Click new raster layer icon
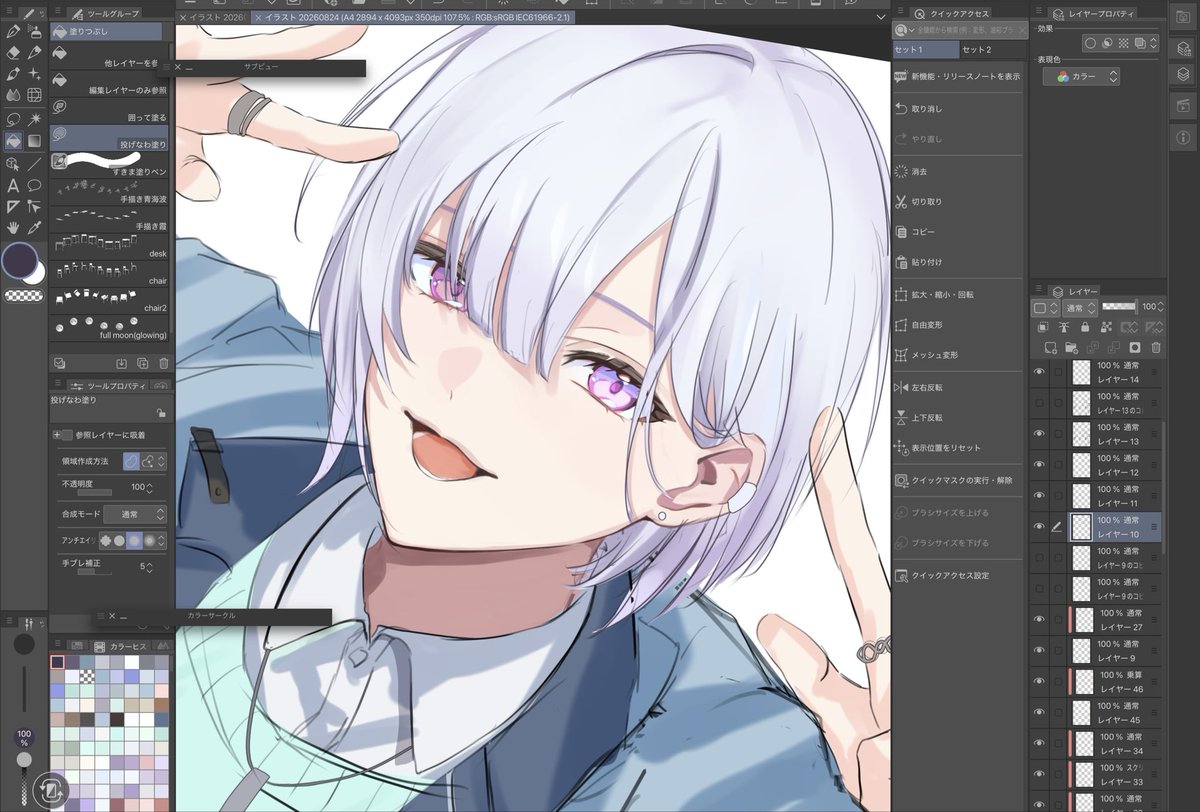The width and height of the screenshot is (1200, 812). pos(1050,347)
